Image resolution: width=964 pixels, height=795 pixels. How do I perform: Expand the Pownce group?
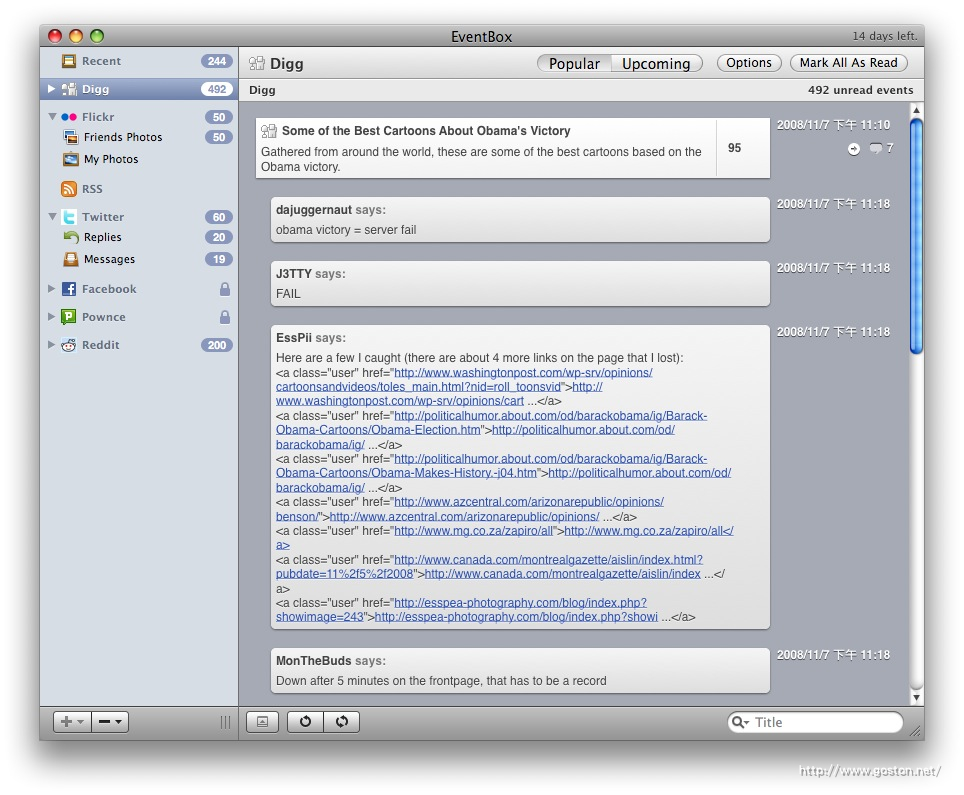pyautogui.click(x=52, y=317)
